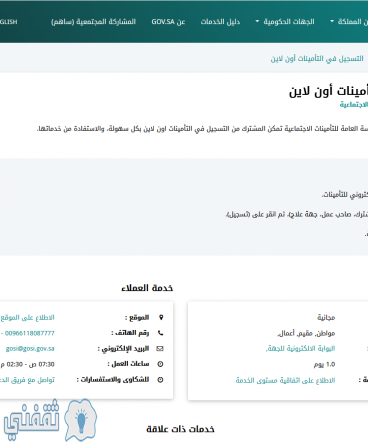Click the البريد الإلكتروني : label
The image size is (368, 445).
pyautogui.click(x=123, y=349)
